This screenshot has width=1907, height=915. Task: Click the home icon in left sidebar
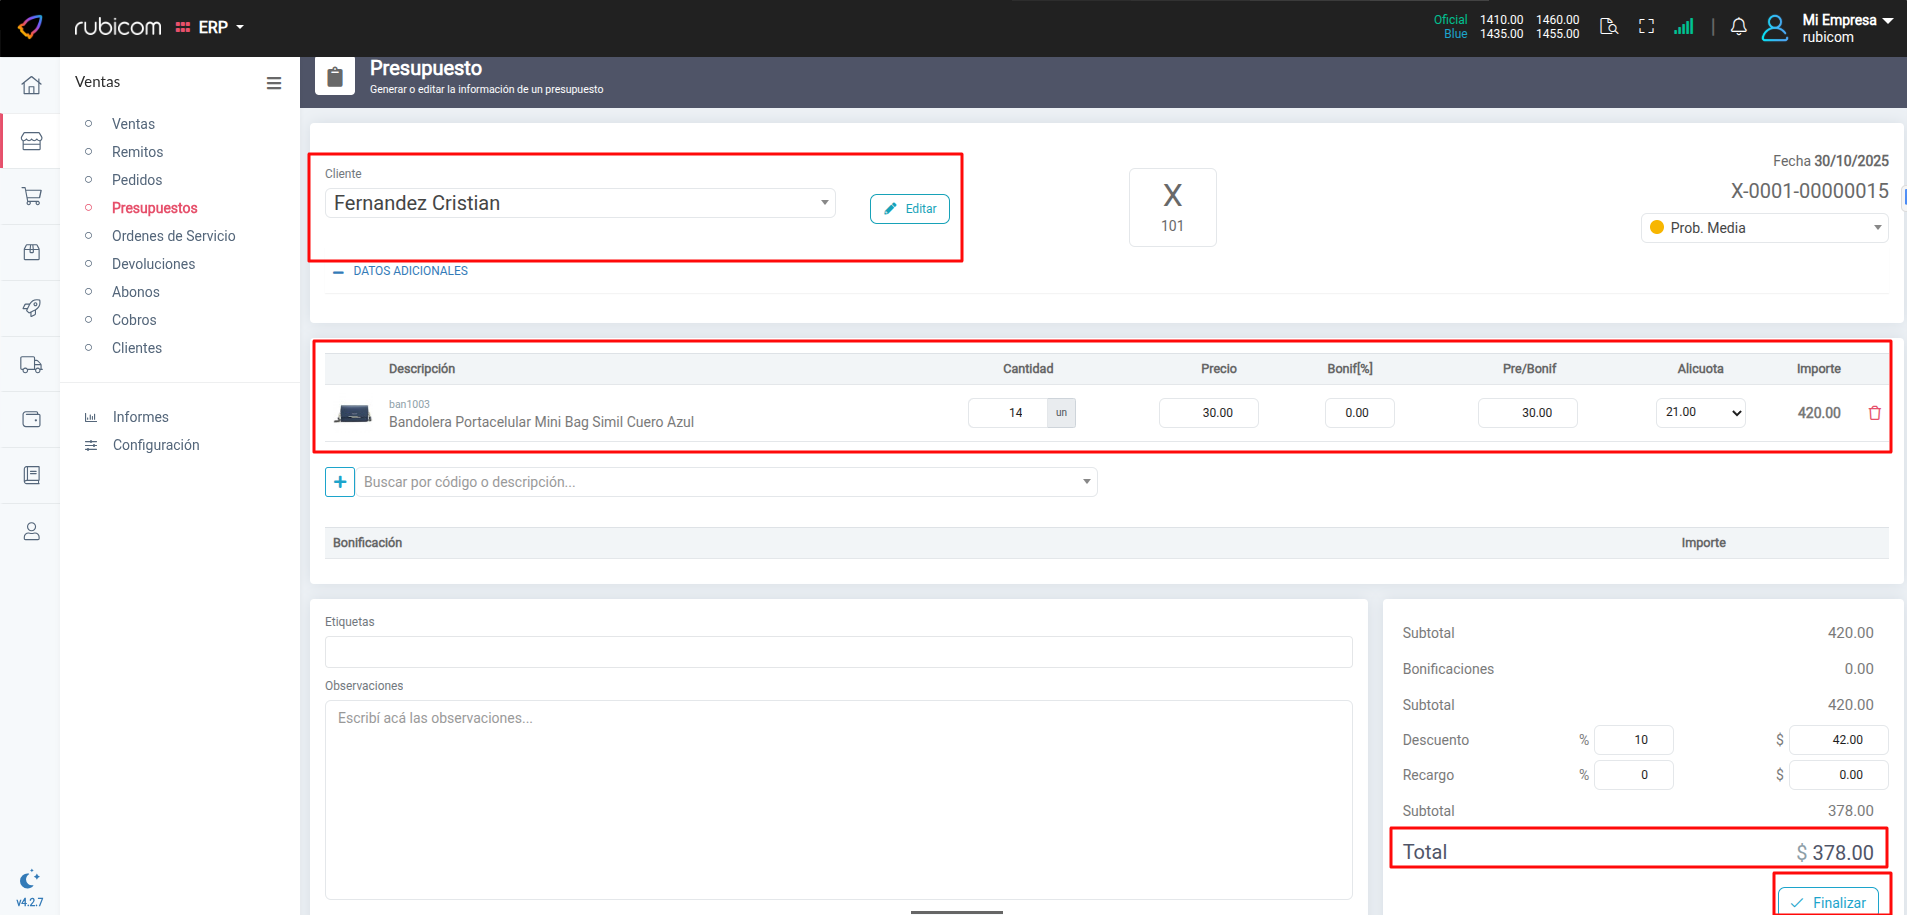[x=31, y=85]
